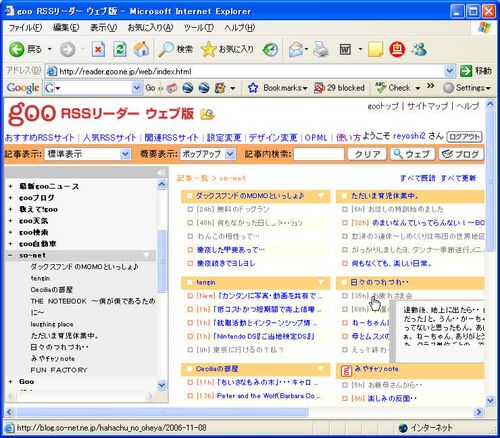Click the 29 blocked popup blocker icon
500x438 pixels.
319,88
